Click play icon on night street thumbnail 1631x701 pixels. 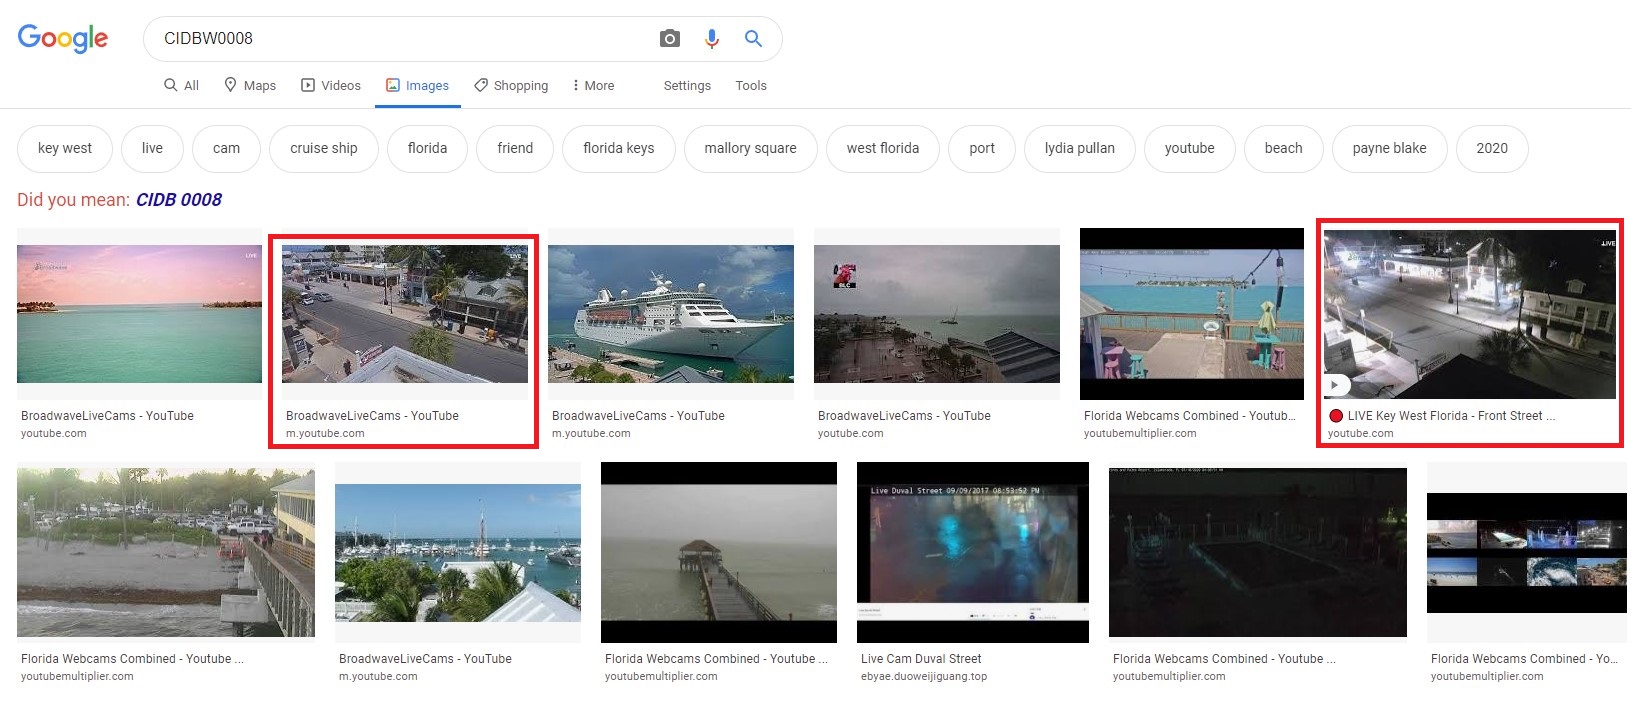coord(1337,385)
